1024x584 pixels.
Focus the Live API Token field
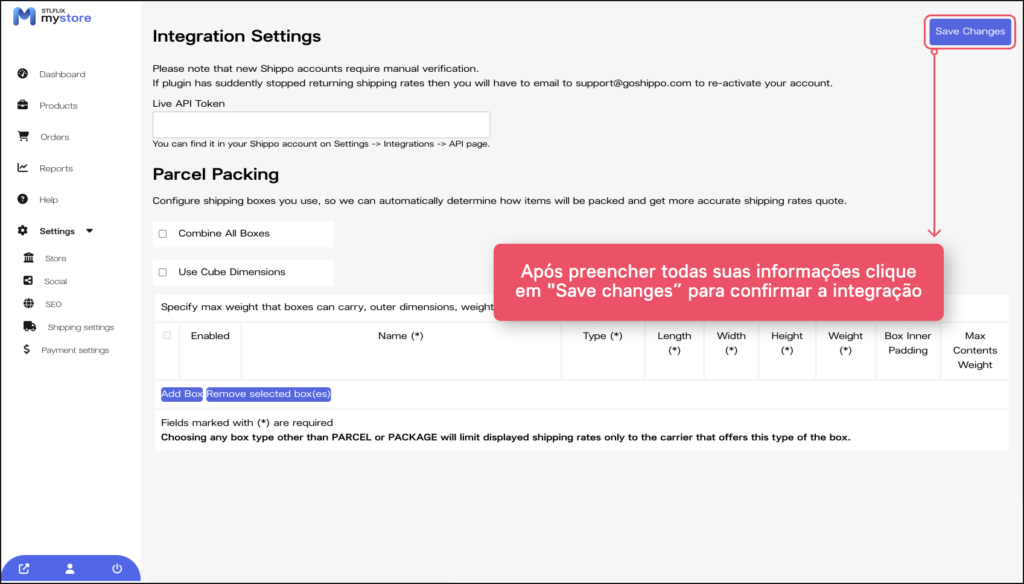point(321,125)
